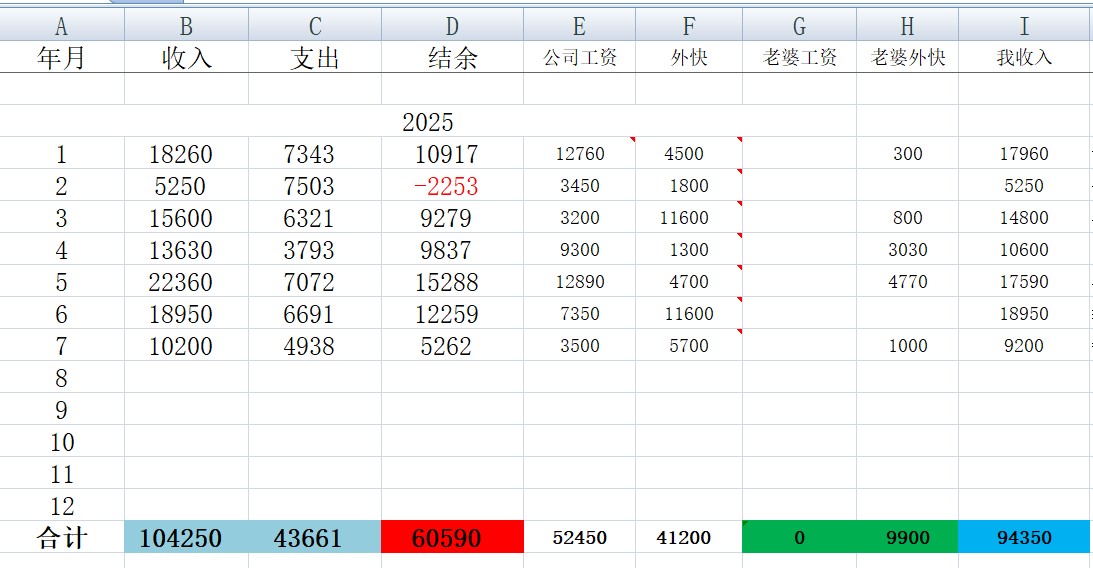
Task: Select cell 3030 in 老婆外快 column
Action: tap(908, 250)
